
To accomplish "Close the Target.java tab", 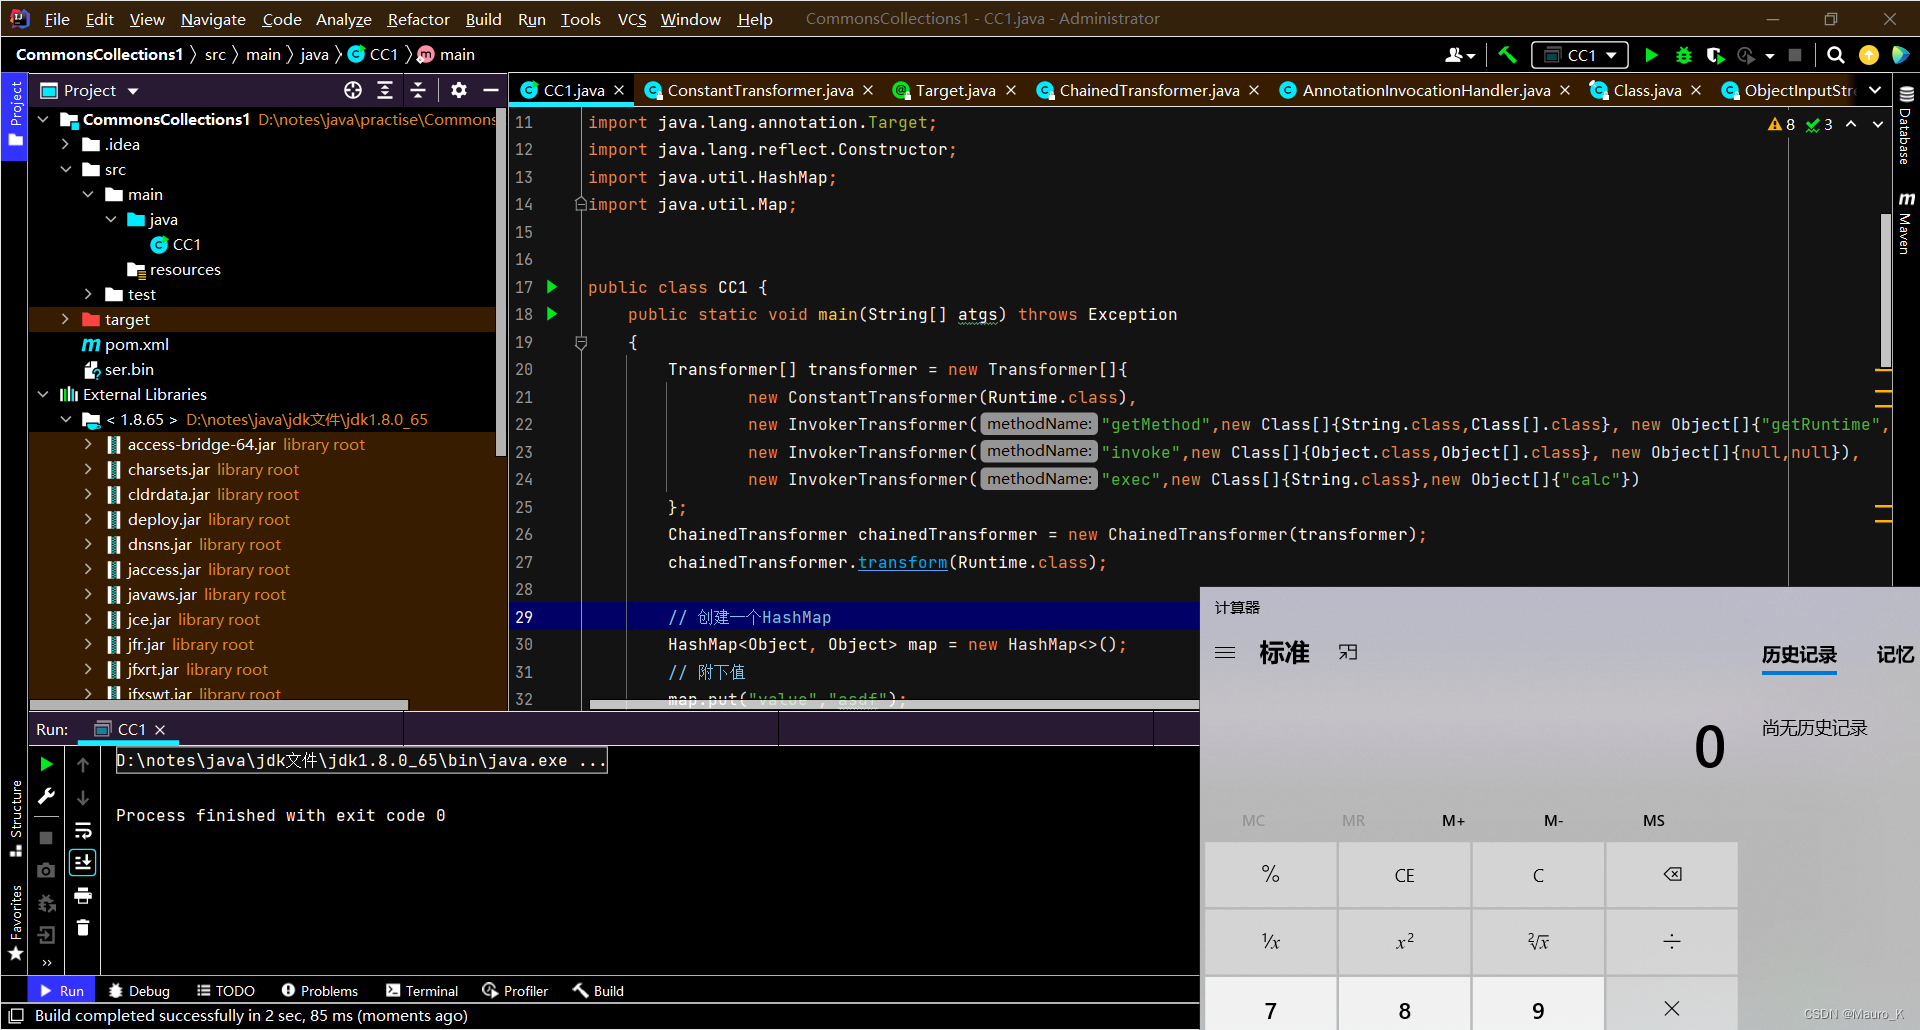I will coord(1011,90).
